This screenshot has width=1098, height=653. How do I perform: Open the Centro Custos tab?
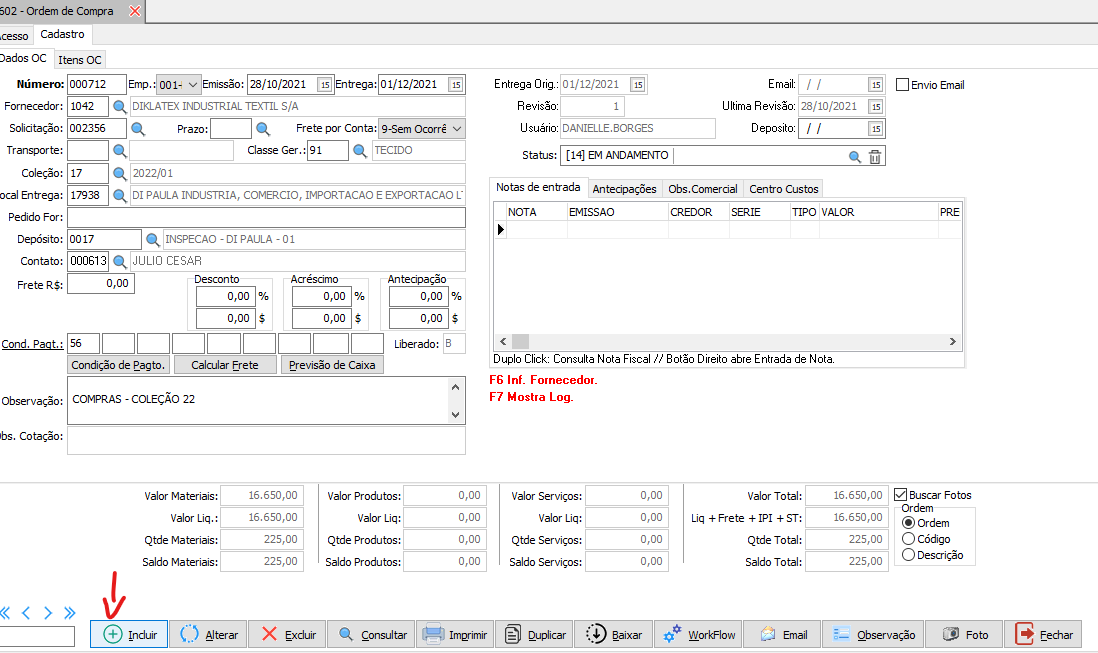tap(784, 188)
